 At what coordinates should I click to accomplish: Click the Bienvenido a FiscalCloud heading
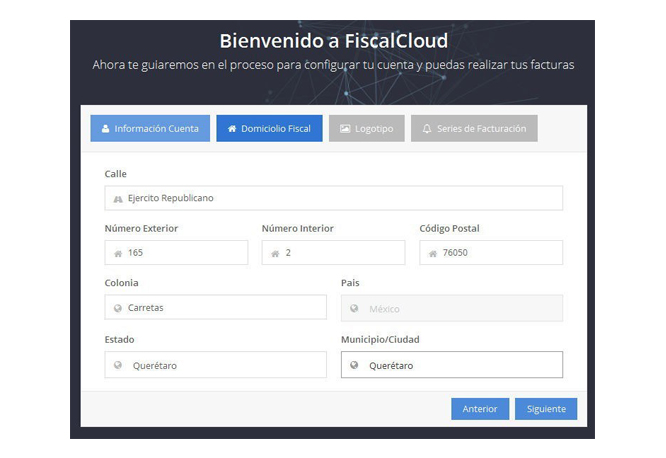[333, 41]
